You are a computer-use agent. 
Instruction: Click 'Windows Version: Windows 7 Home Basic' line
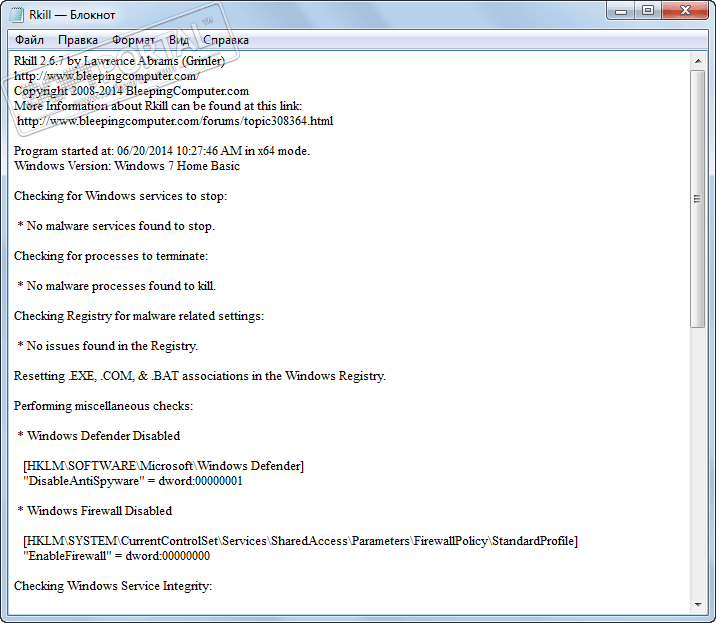pos(126,166)
